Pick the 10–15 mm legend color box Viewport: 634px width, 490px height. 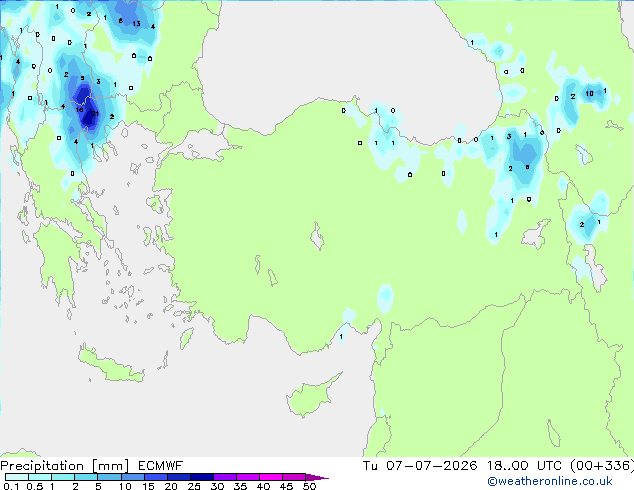pyautogui.click(x=132, y=477)
